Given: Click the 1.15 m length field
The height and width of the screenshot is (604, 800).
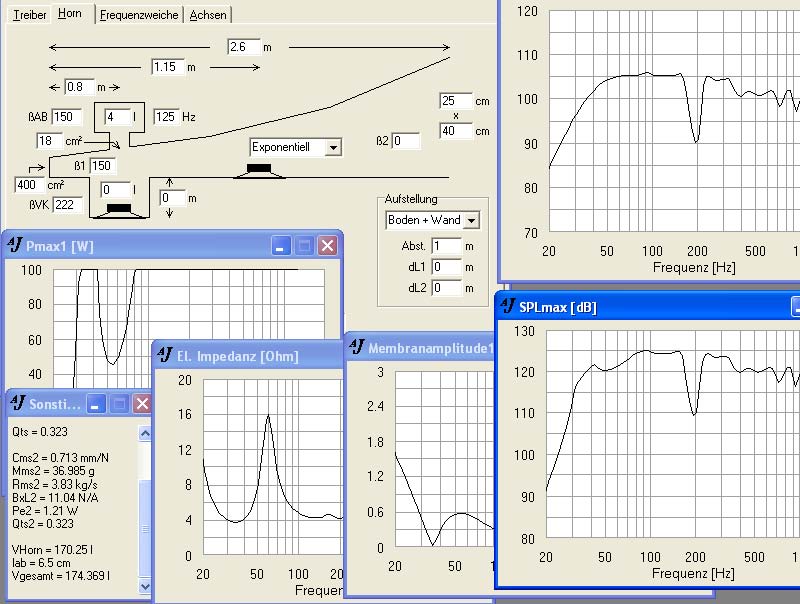Looking at the screenshot, I should click(x=168, y=67).
